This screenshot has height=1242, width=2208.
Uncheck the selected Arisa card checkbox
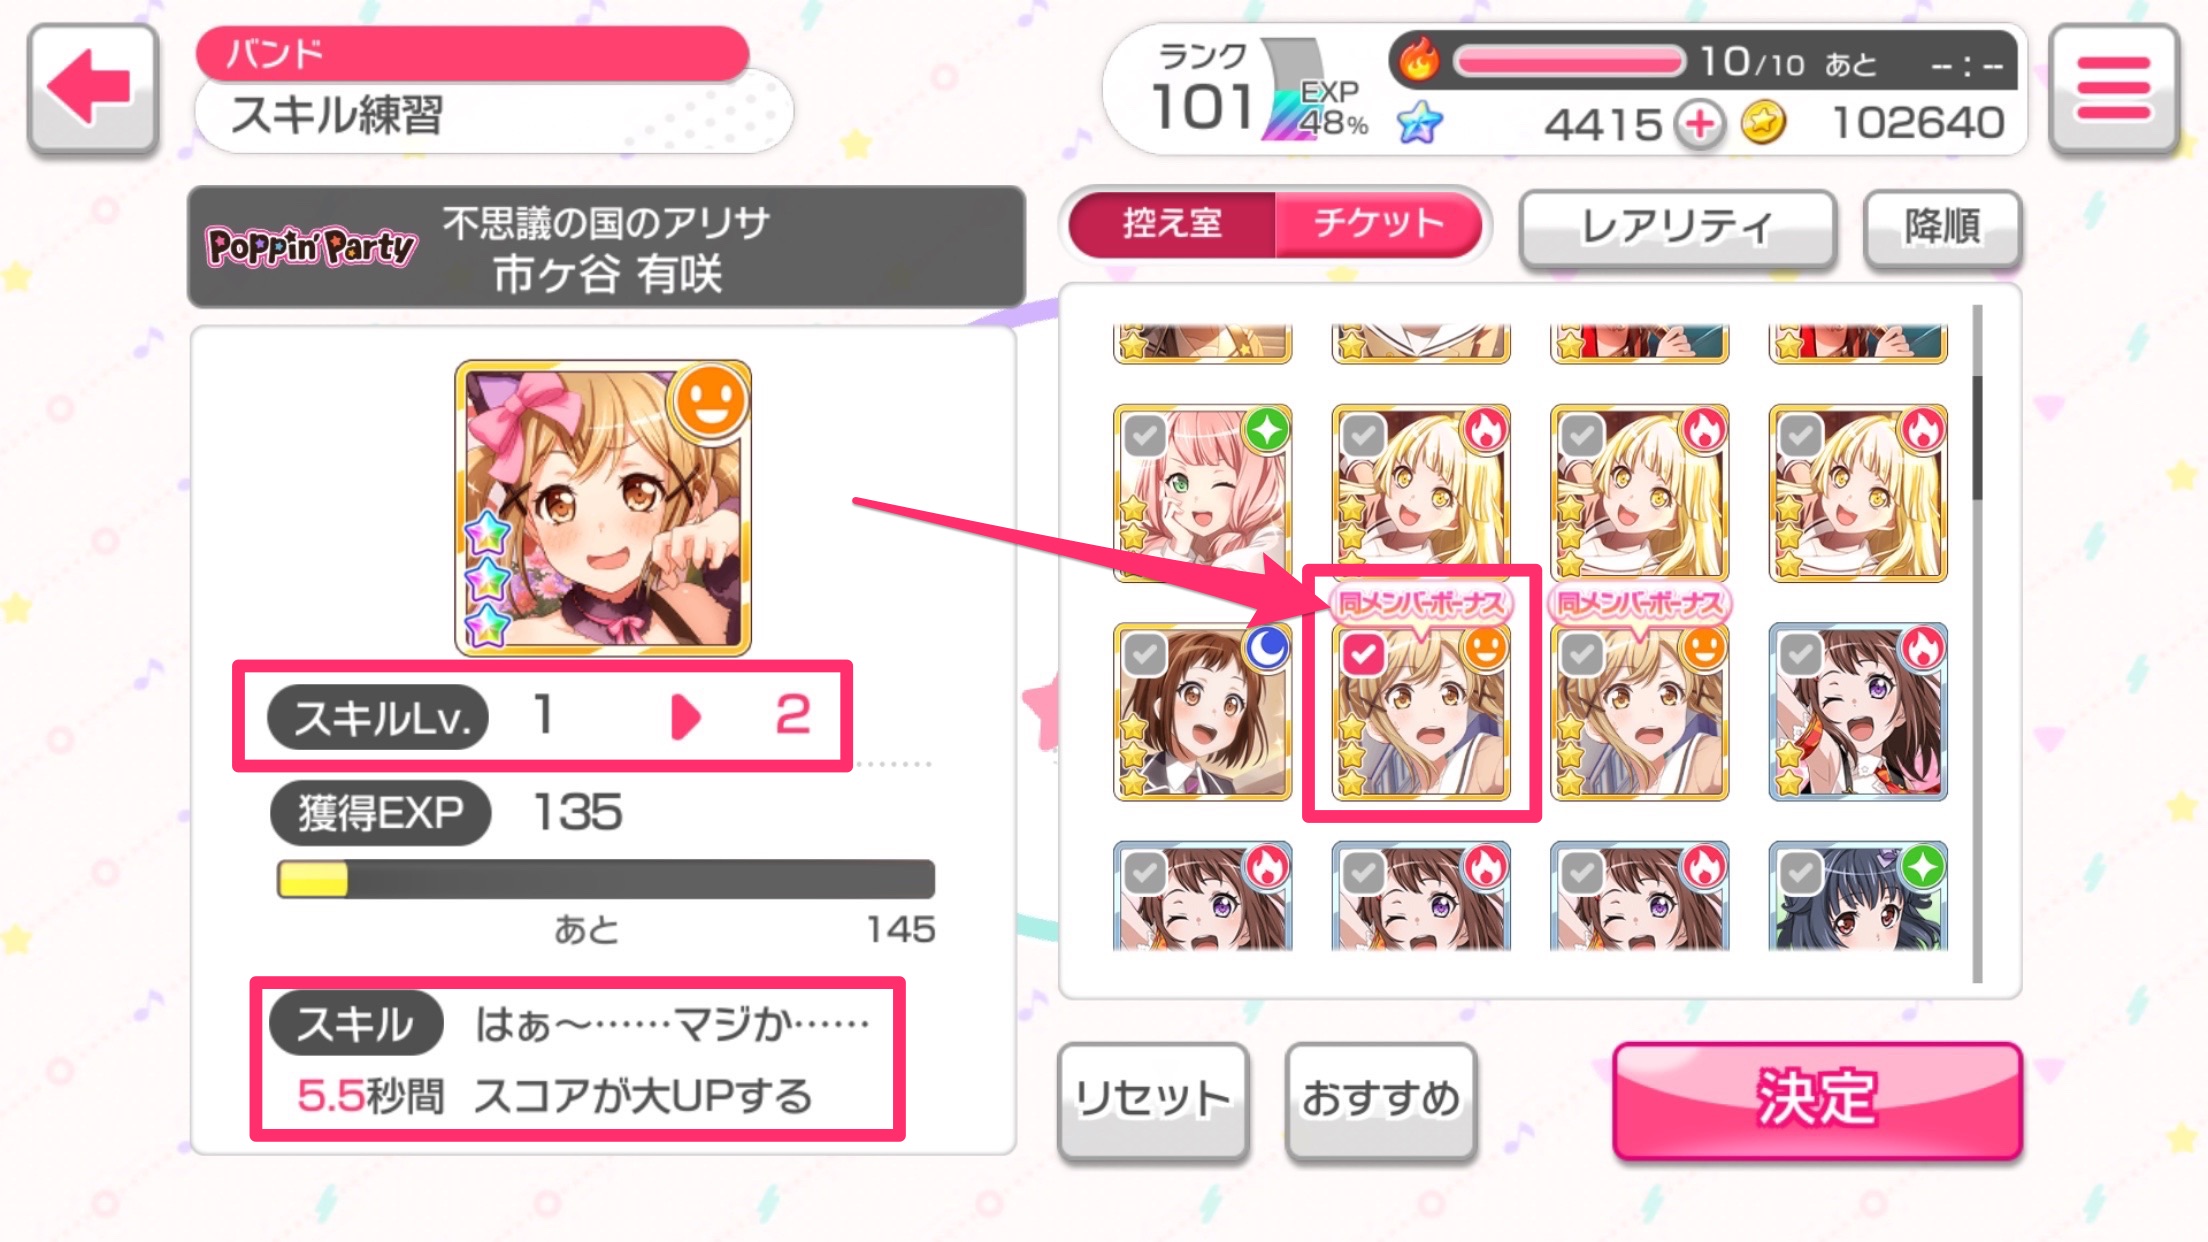coord(1362,655)
